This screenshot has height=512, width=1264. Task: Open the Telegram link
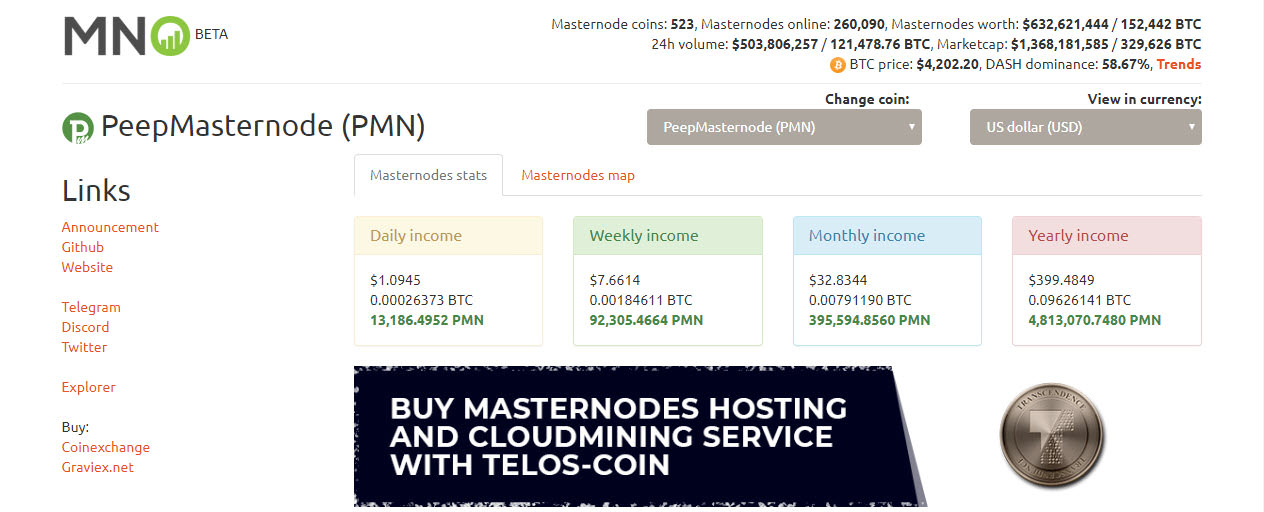click(x=91, y=307)
